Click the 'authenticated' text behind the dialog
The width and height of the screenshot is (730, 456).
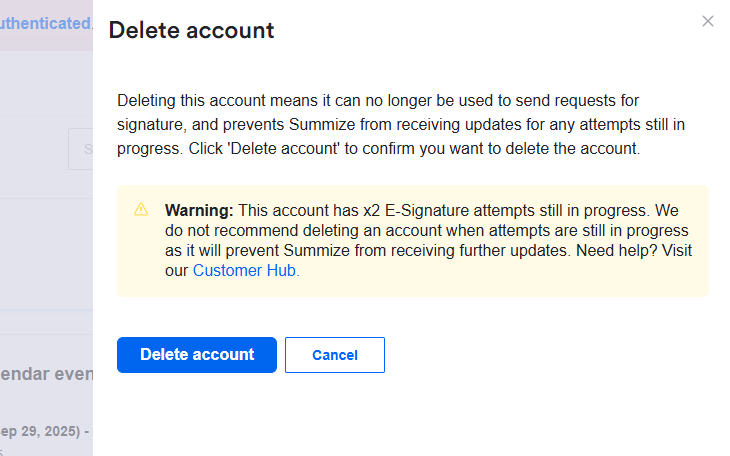click(x=45, y=23)
